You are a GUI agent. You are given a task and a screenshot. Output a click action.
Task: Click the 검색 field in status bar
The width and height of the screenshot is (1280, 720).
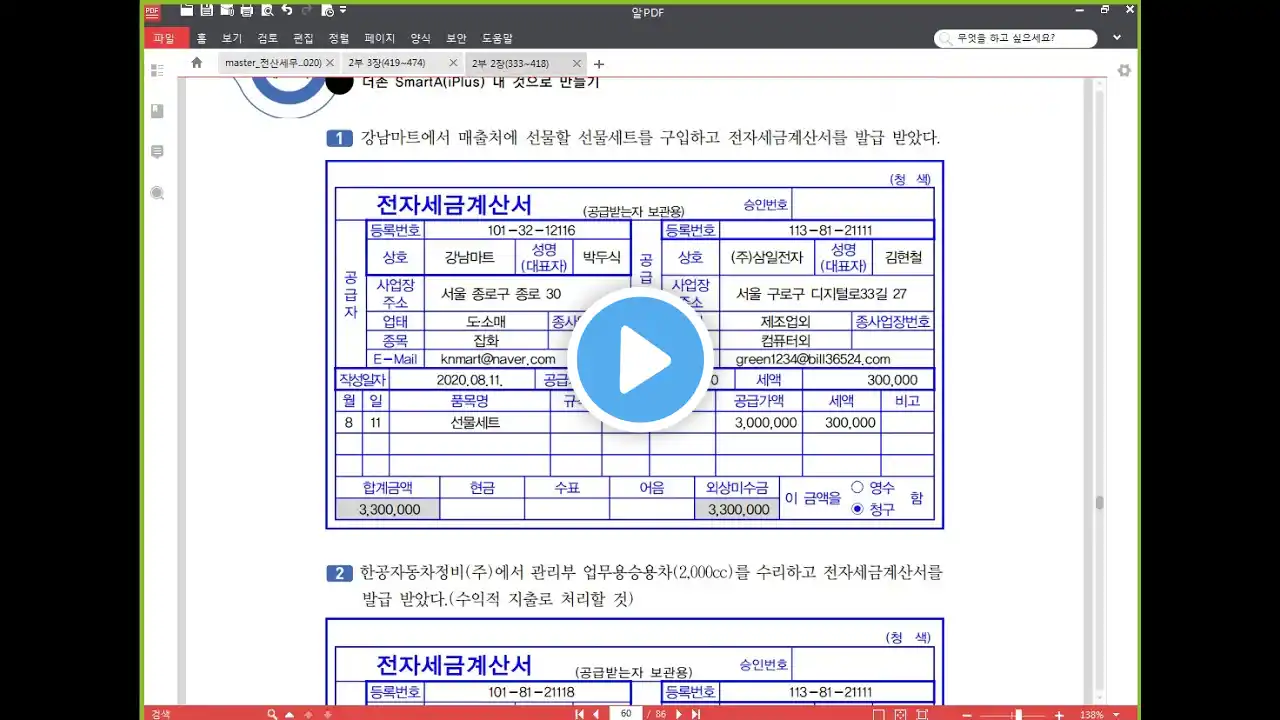click(x=205, y=714)
